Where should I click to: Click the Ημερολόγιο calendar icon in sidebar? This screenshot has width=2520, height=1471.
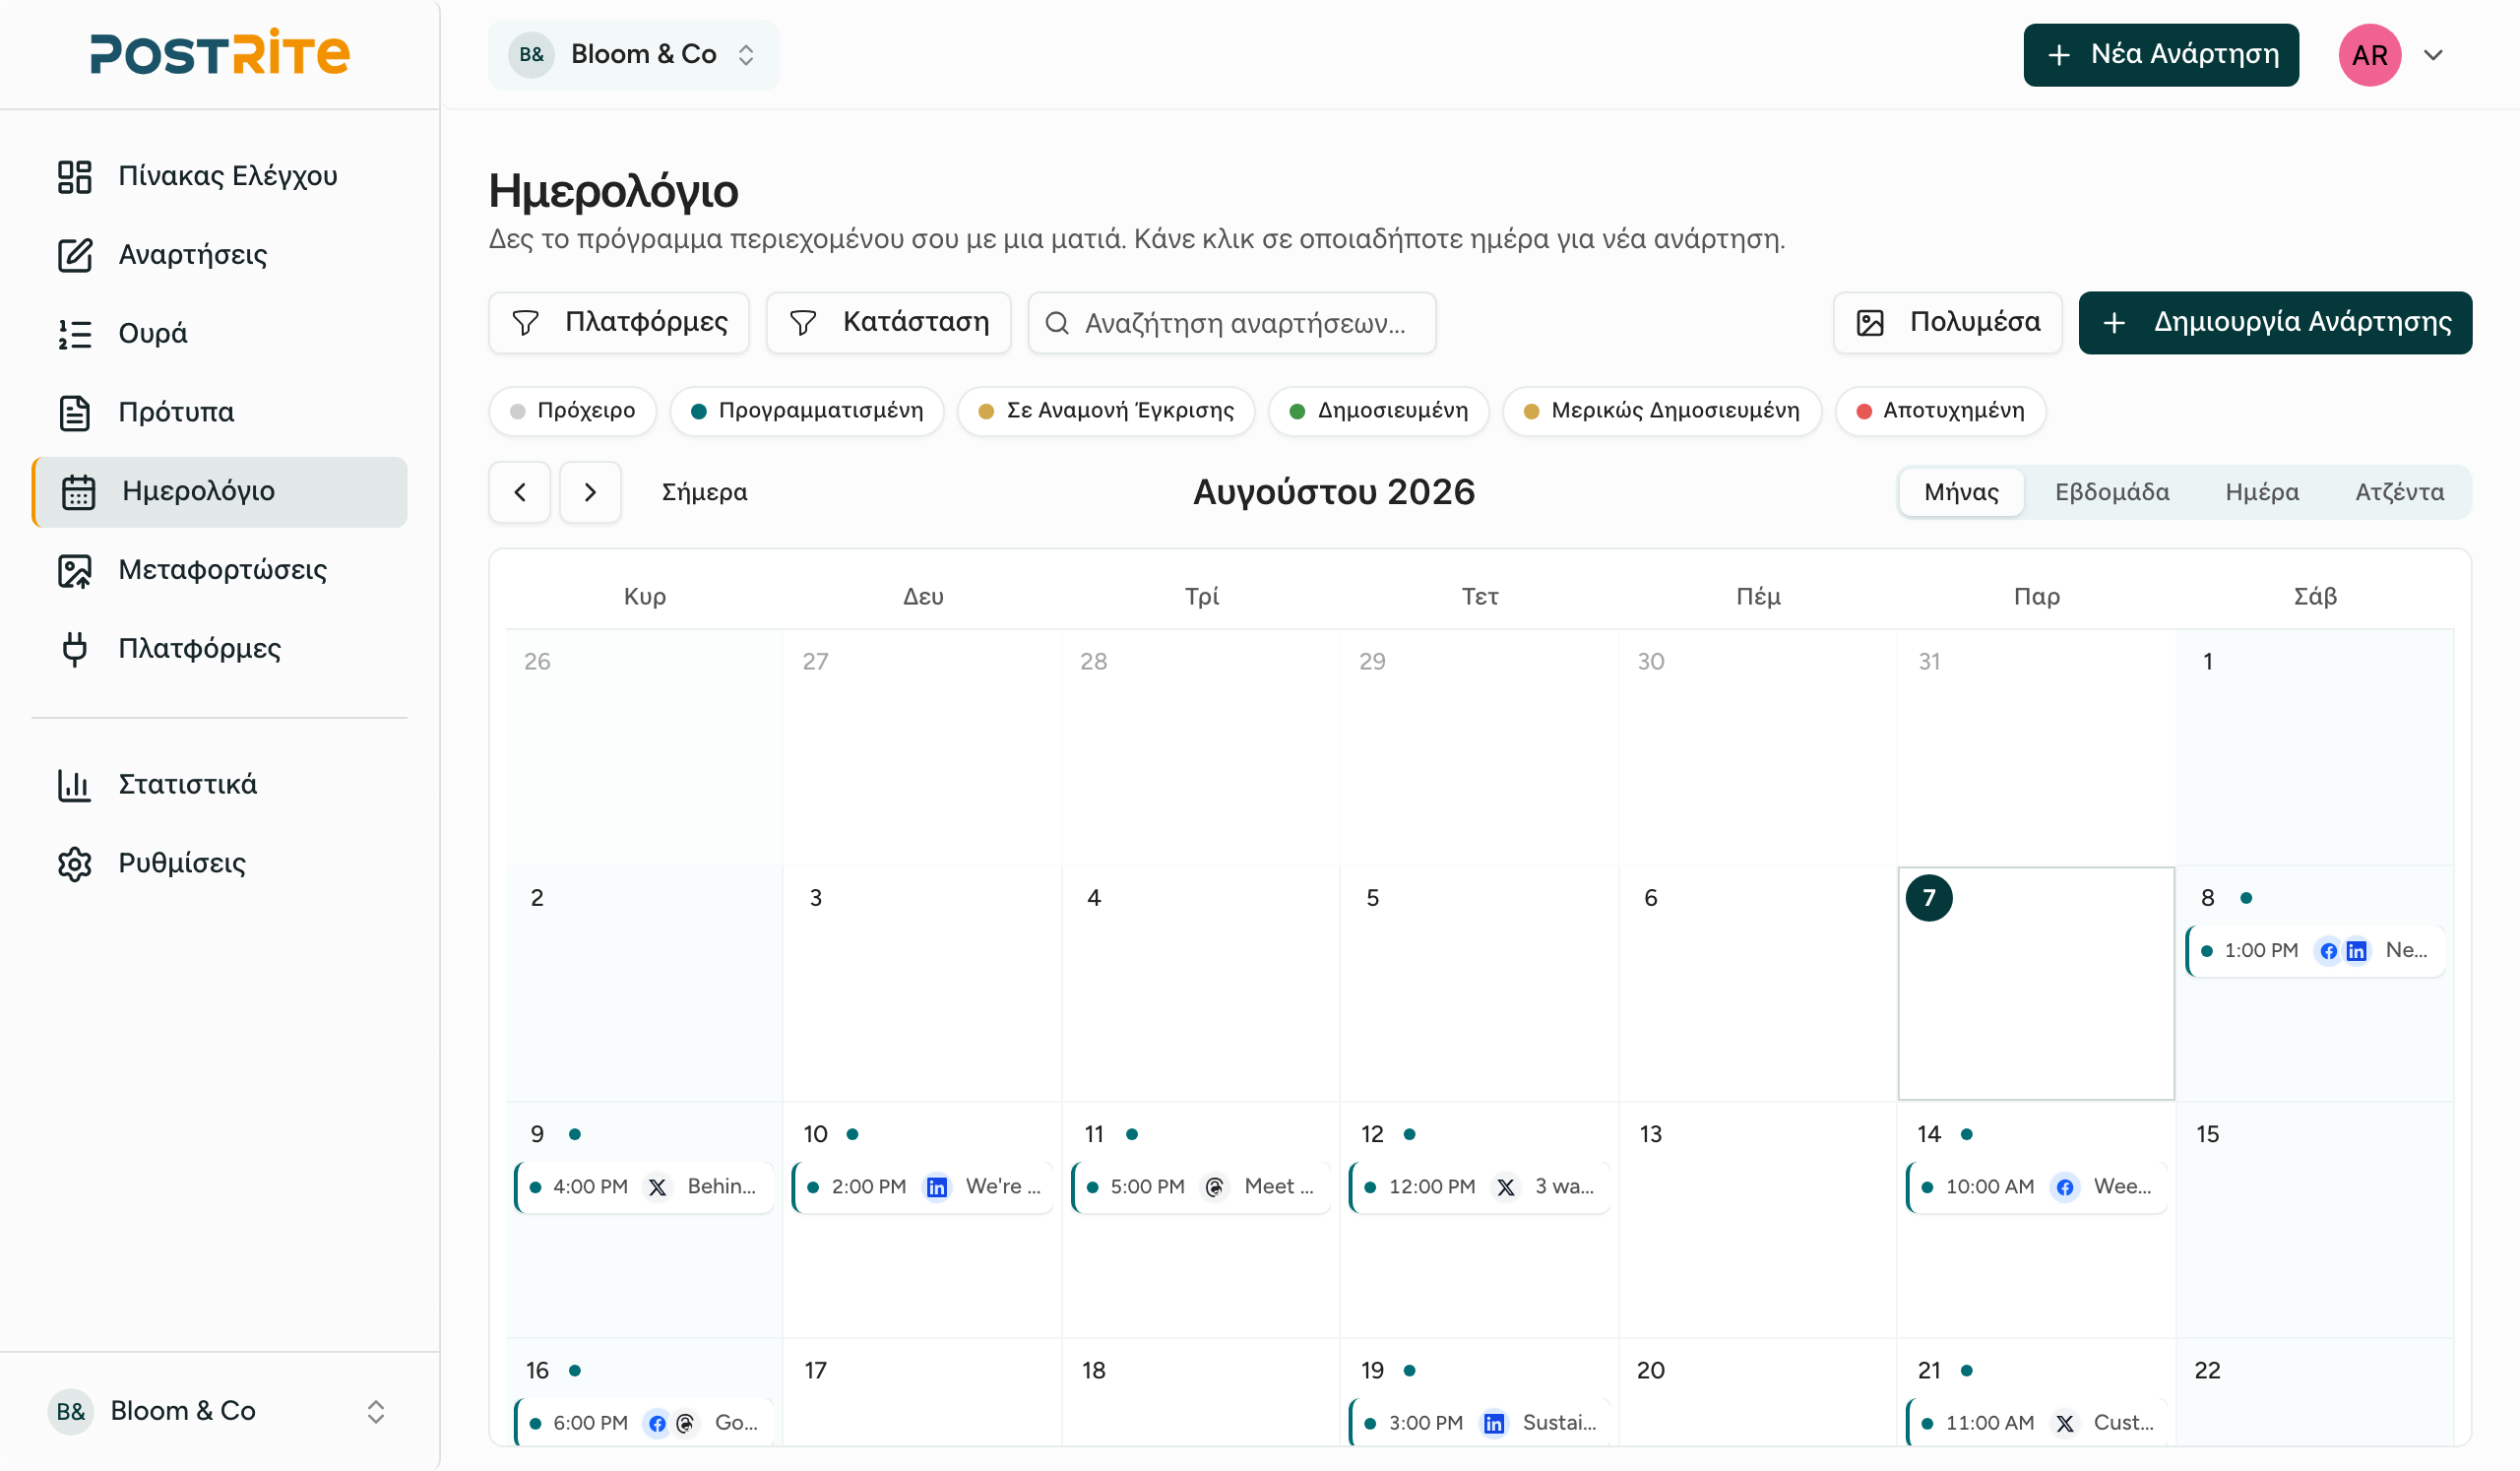click(x=79, y=492)
